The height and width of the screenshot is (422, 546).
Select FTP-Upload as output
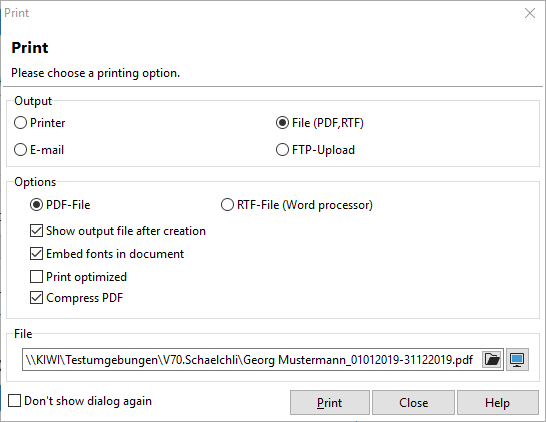point(315,150)
